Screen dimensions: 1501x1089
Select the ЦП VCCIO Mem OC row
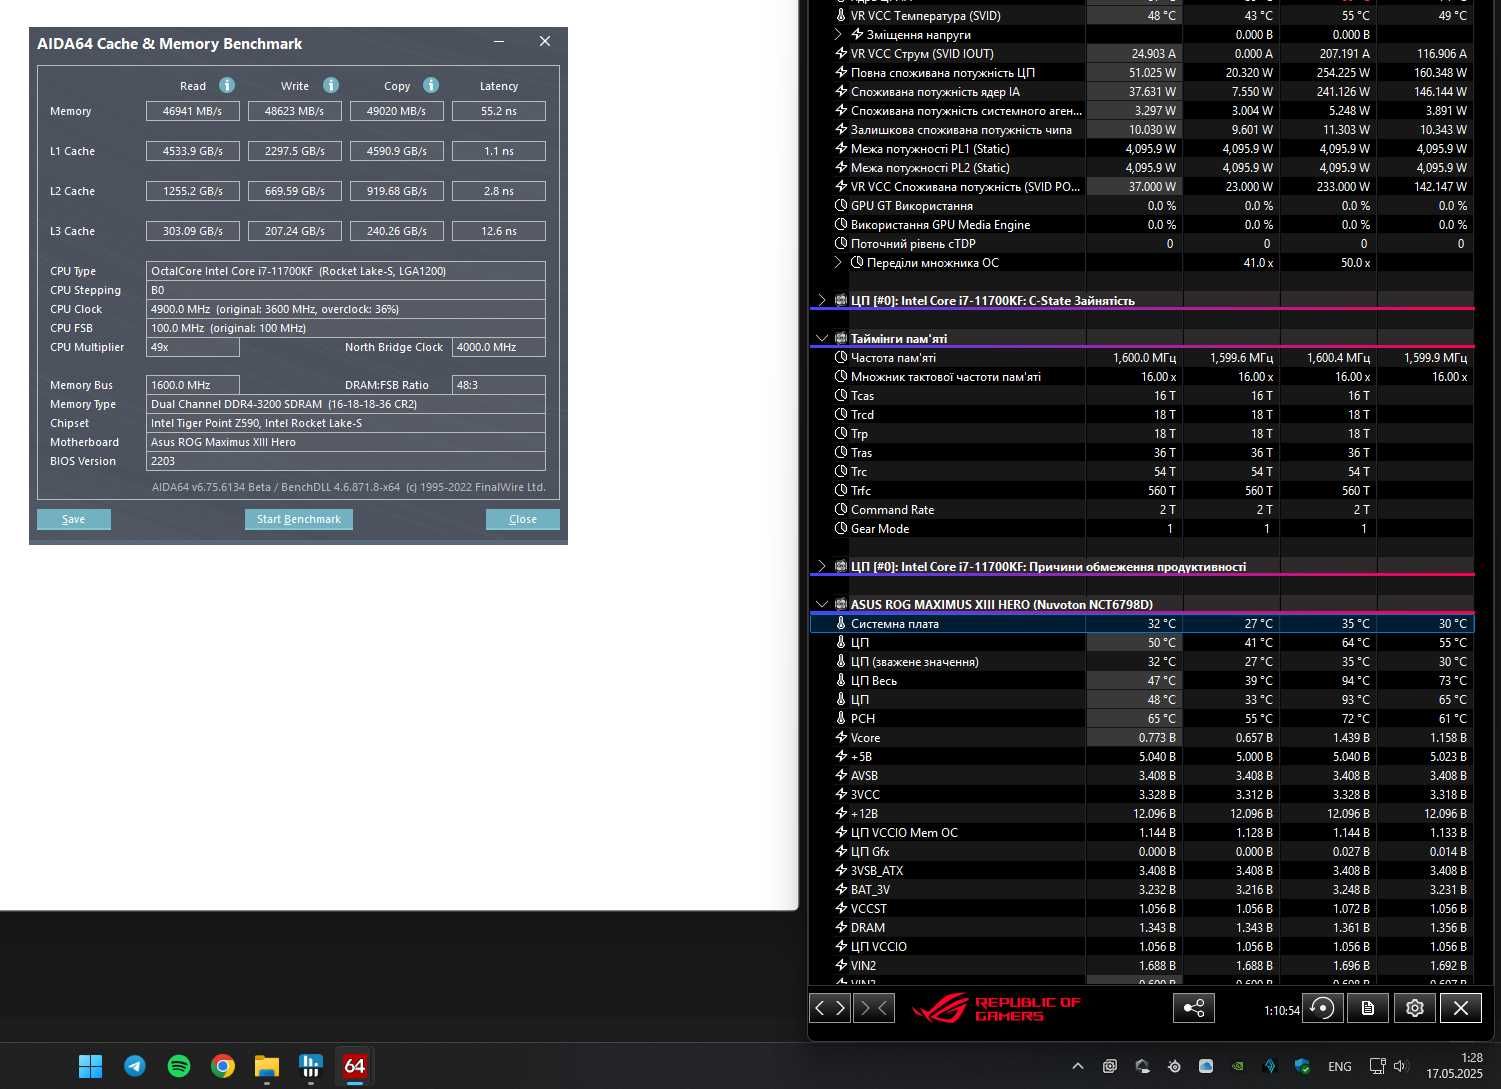click(1141, 832)
